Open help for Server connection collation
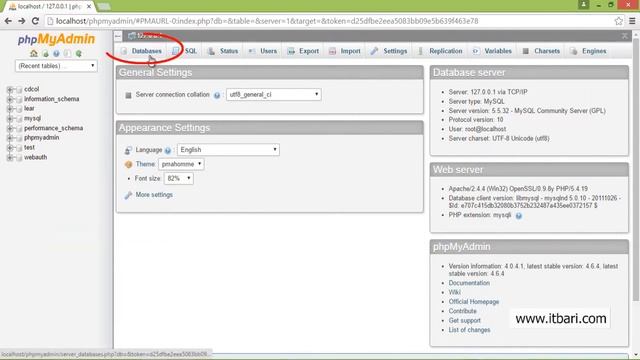The height and width of the screenshot is (360, 640). [x=217, y=95]
